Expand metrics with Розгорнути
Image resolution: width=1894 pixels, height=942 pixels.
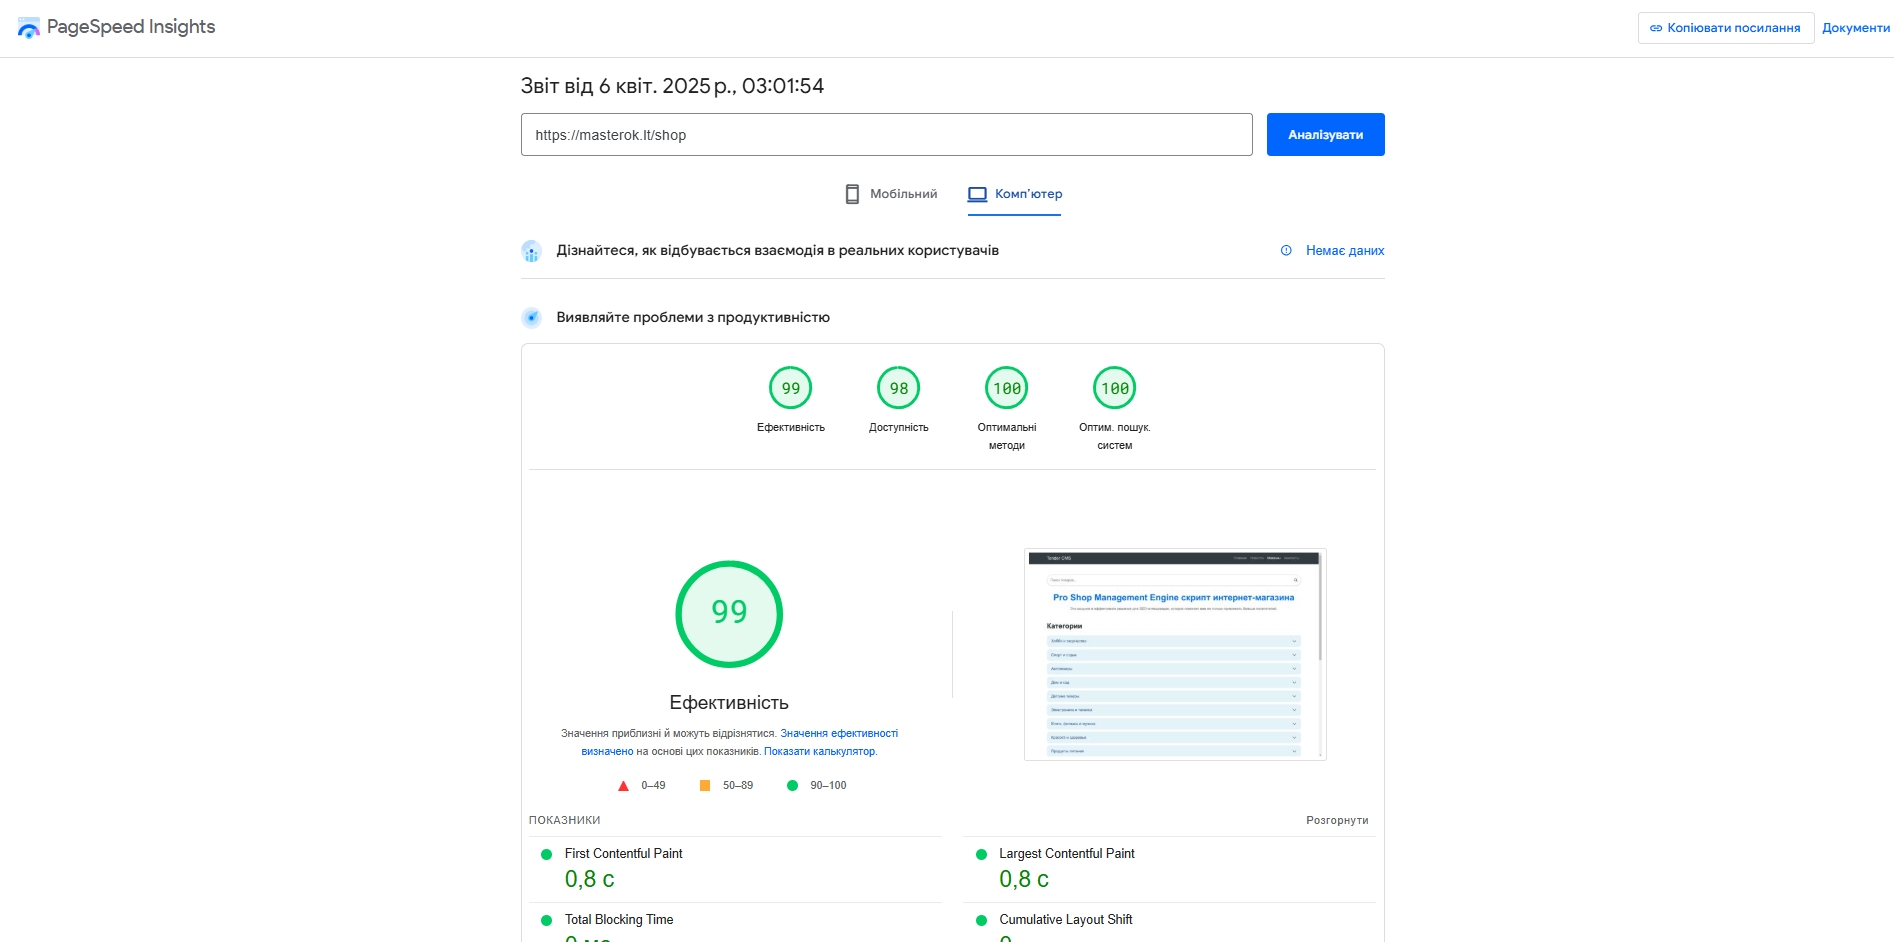[1336, 820]
